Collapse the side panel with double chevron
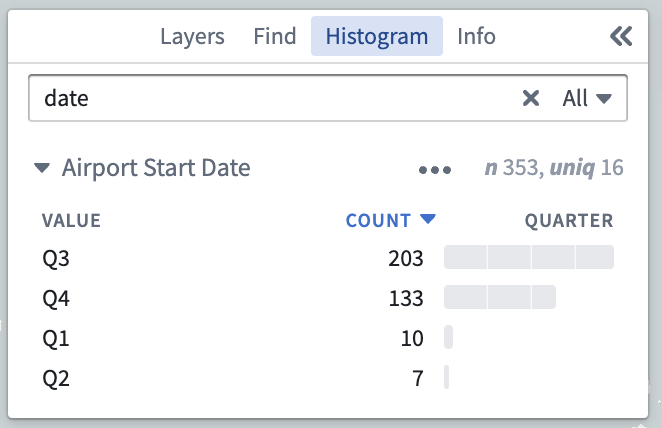Screen dimensions: 662x428 click(x=621, y=36)
